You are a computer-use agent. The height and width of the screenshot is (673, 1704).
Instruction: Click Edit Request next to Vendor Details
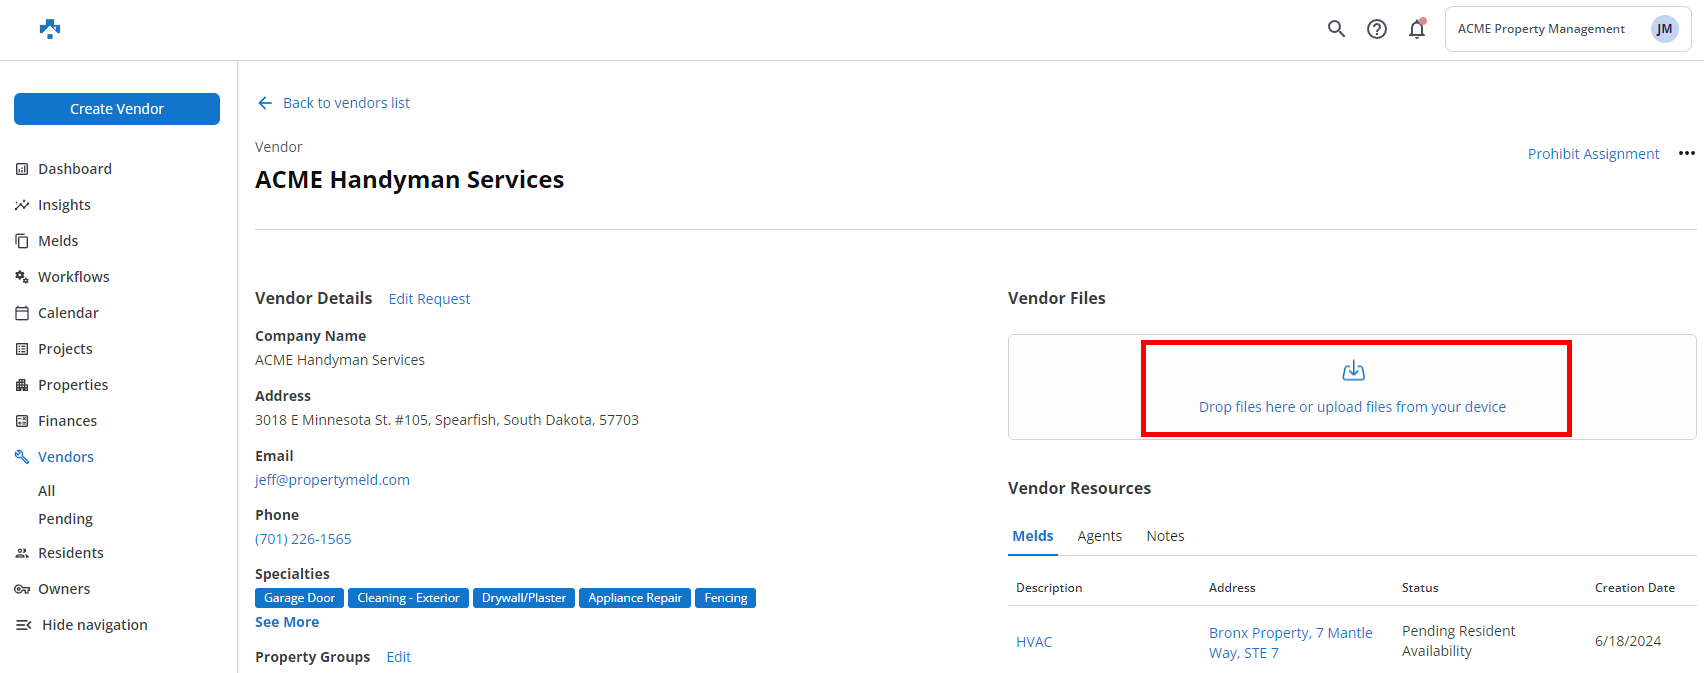(429, 299)
